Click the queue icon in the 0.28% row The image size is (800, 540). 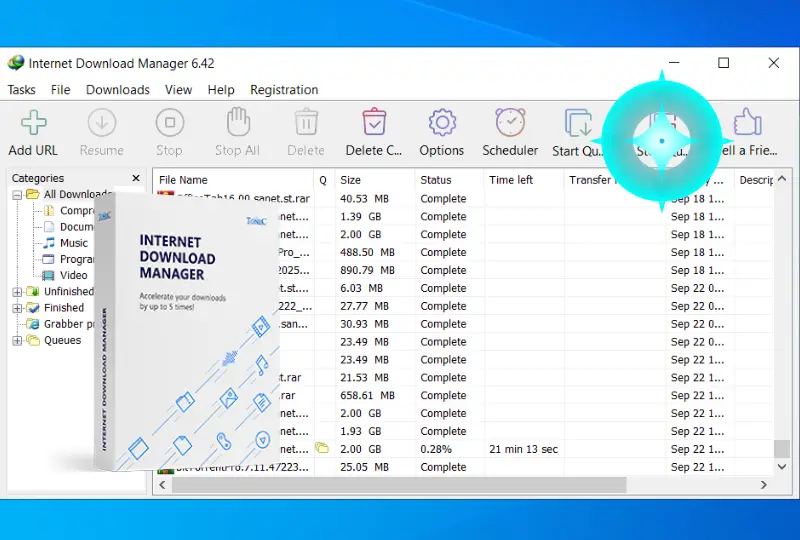click(322, 449)
